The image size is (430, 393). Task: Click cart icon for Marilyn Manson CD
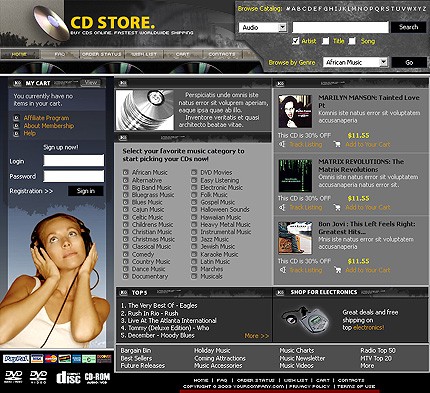pos(337,144)
